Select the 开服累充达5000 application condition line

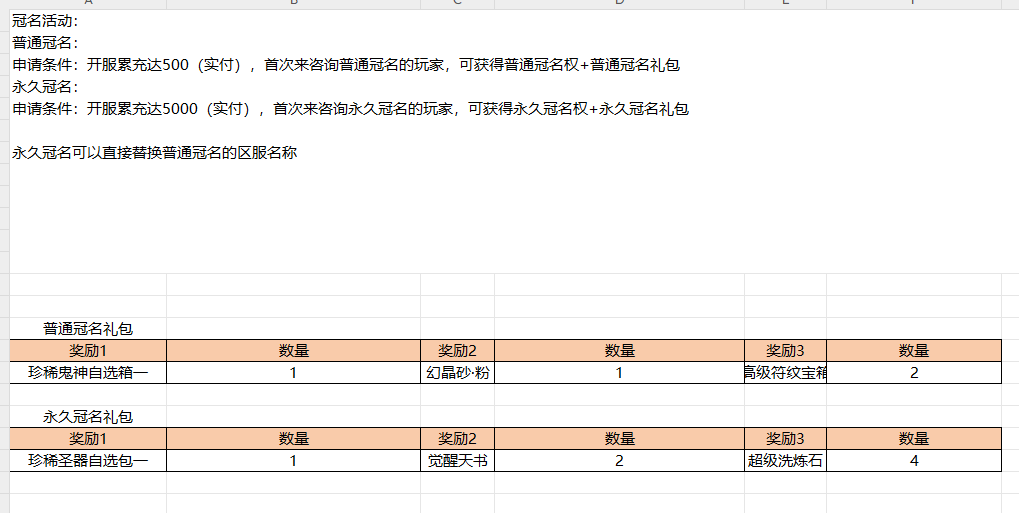click(350, 109)
